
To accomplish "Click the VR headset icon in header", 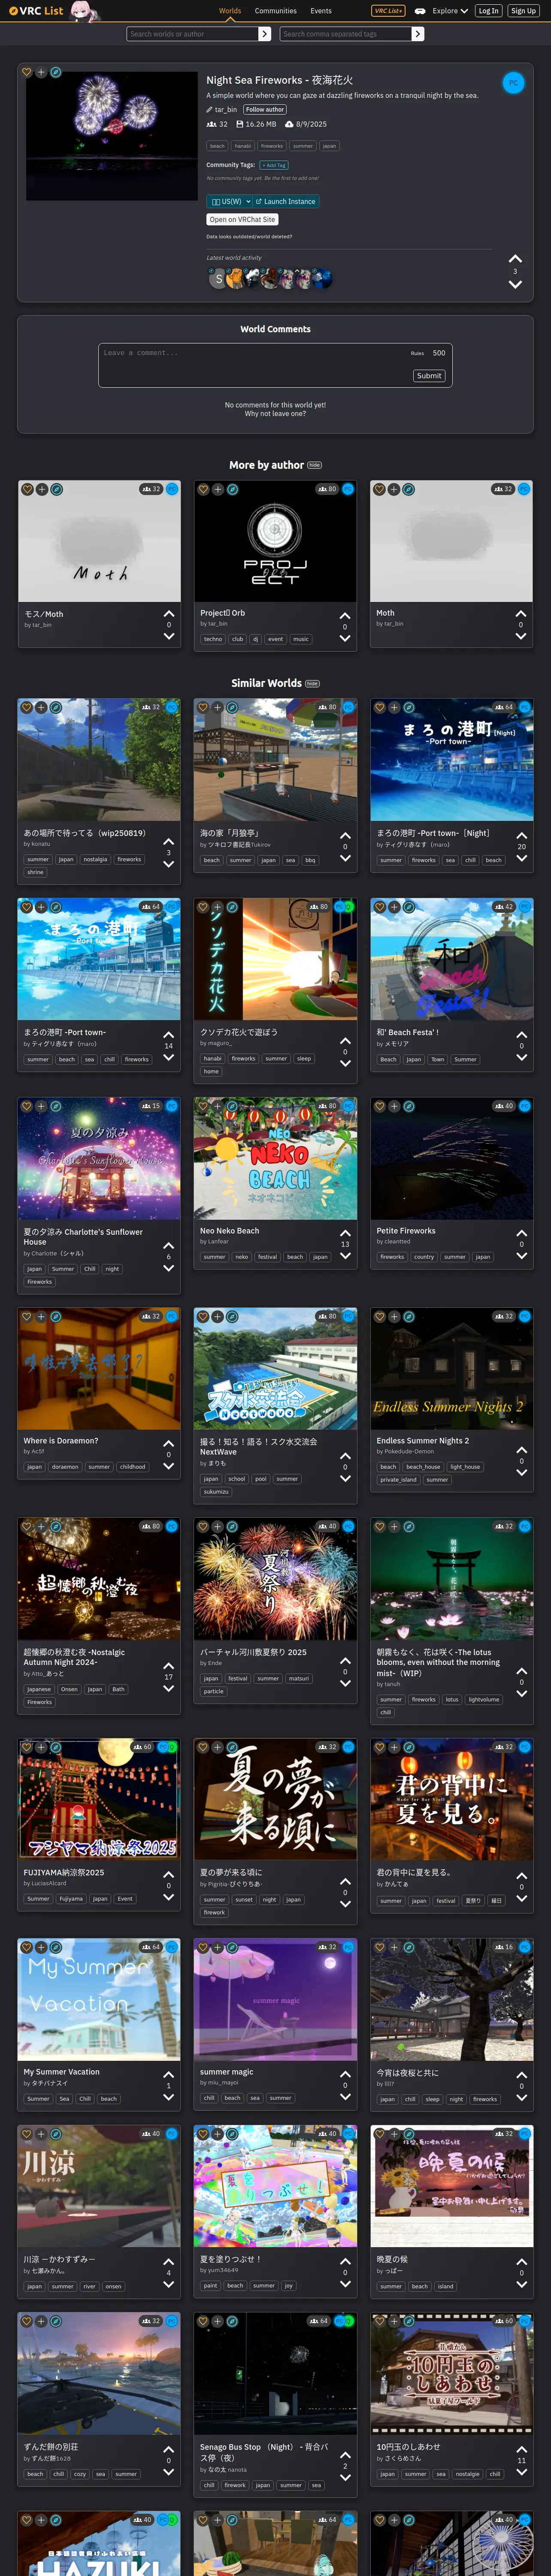I will click(420, 11).
